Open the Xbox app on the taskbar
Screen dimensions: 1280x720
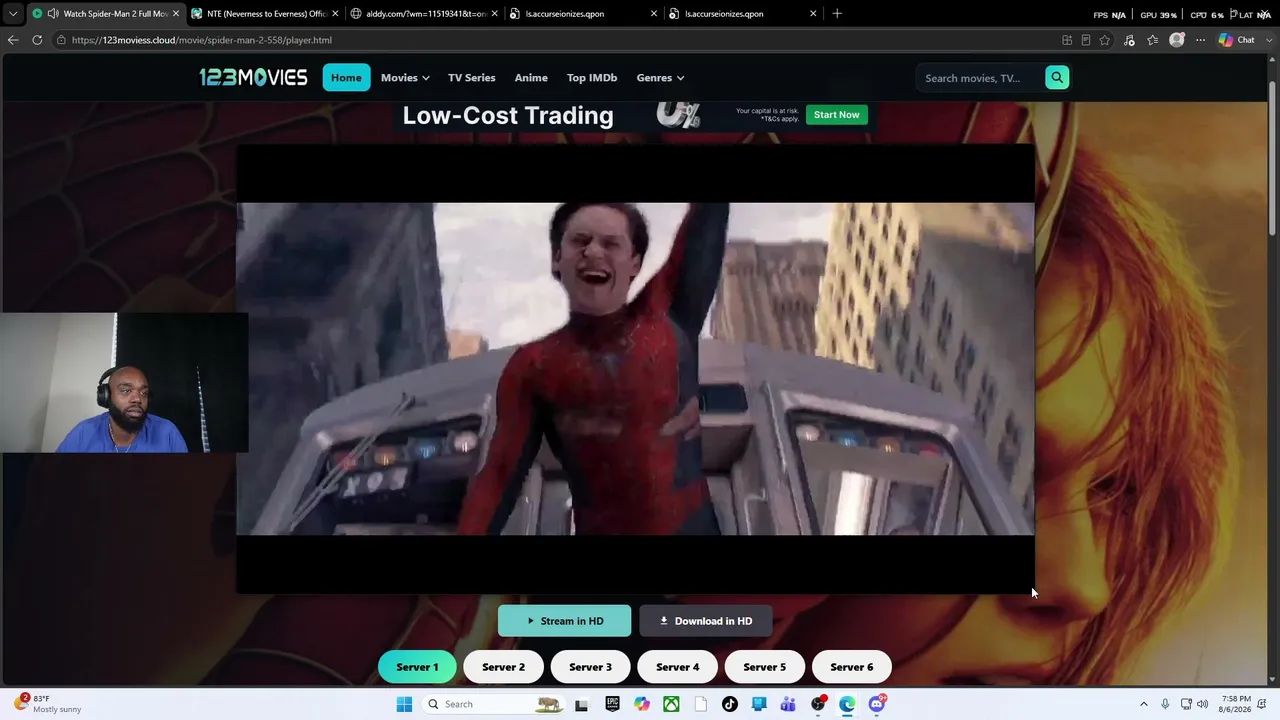(x=671, y=704)
